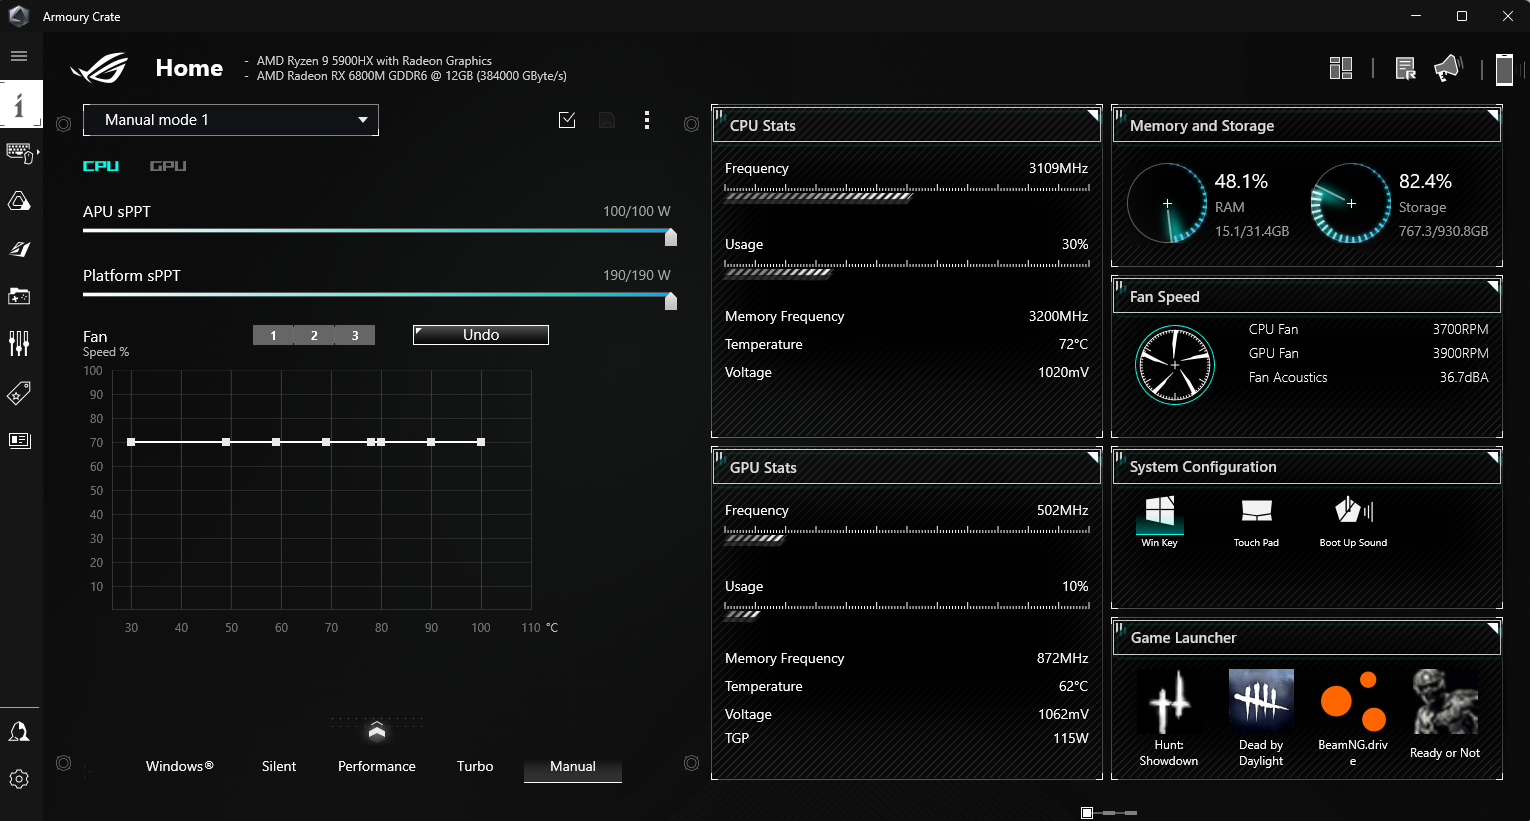Click the GPU TGP 115W value
Image resolution: width=1530 pixels, height=821 pixels.
click(1070, 738)
